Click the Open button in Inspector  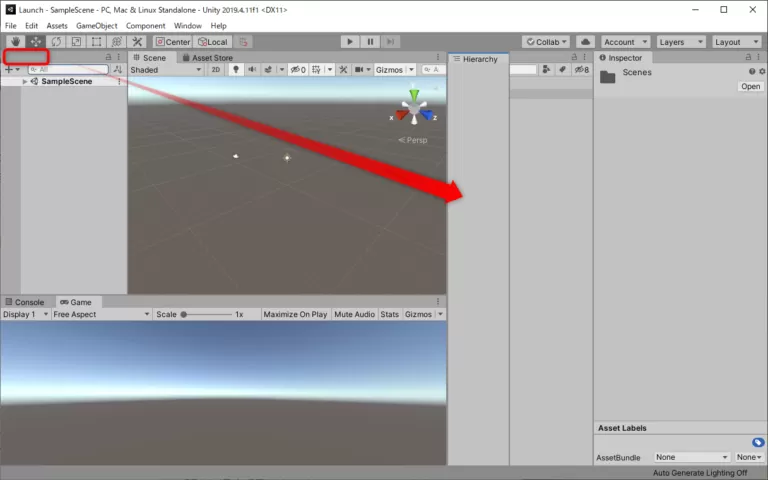coord(750,87)
